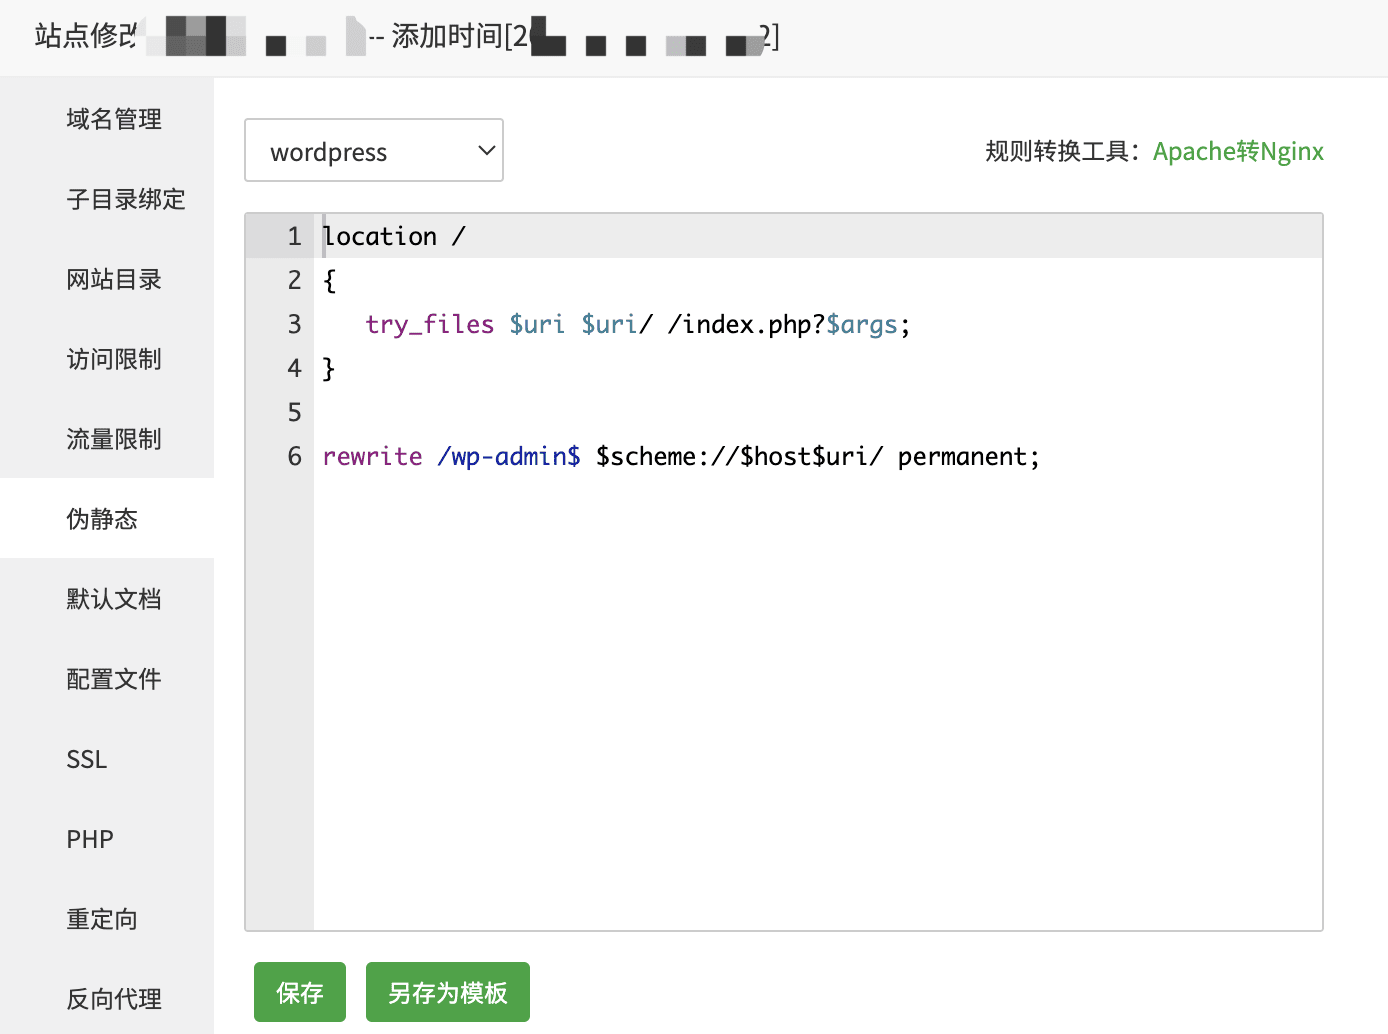Open the 流量限制 section
Viewport: 1388px width, 1034px height.
pos(113,439)
